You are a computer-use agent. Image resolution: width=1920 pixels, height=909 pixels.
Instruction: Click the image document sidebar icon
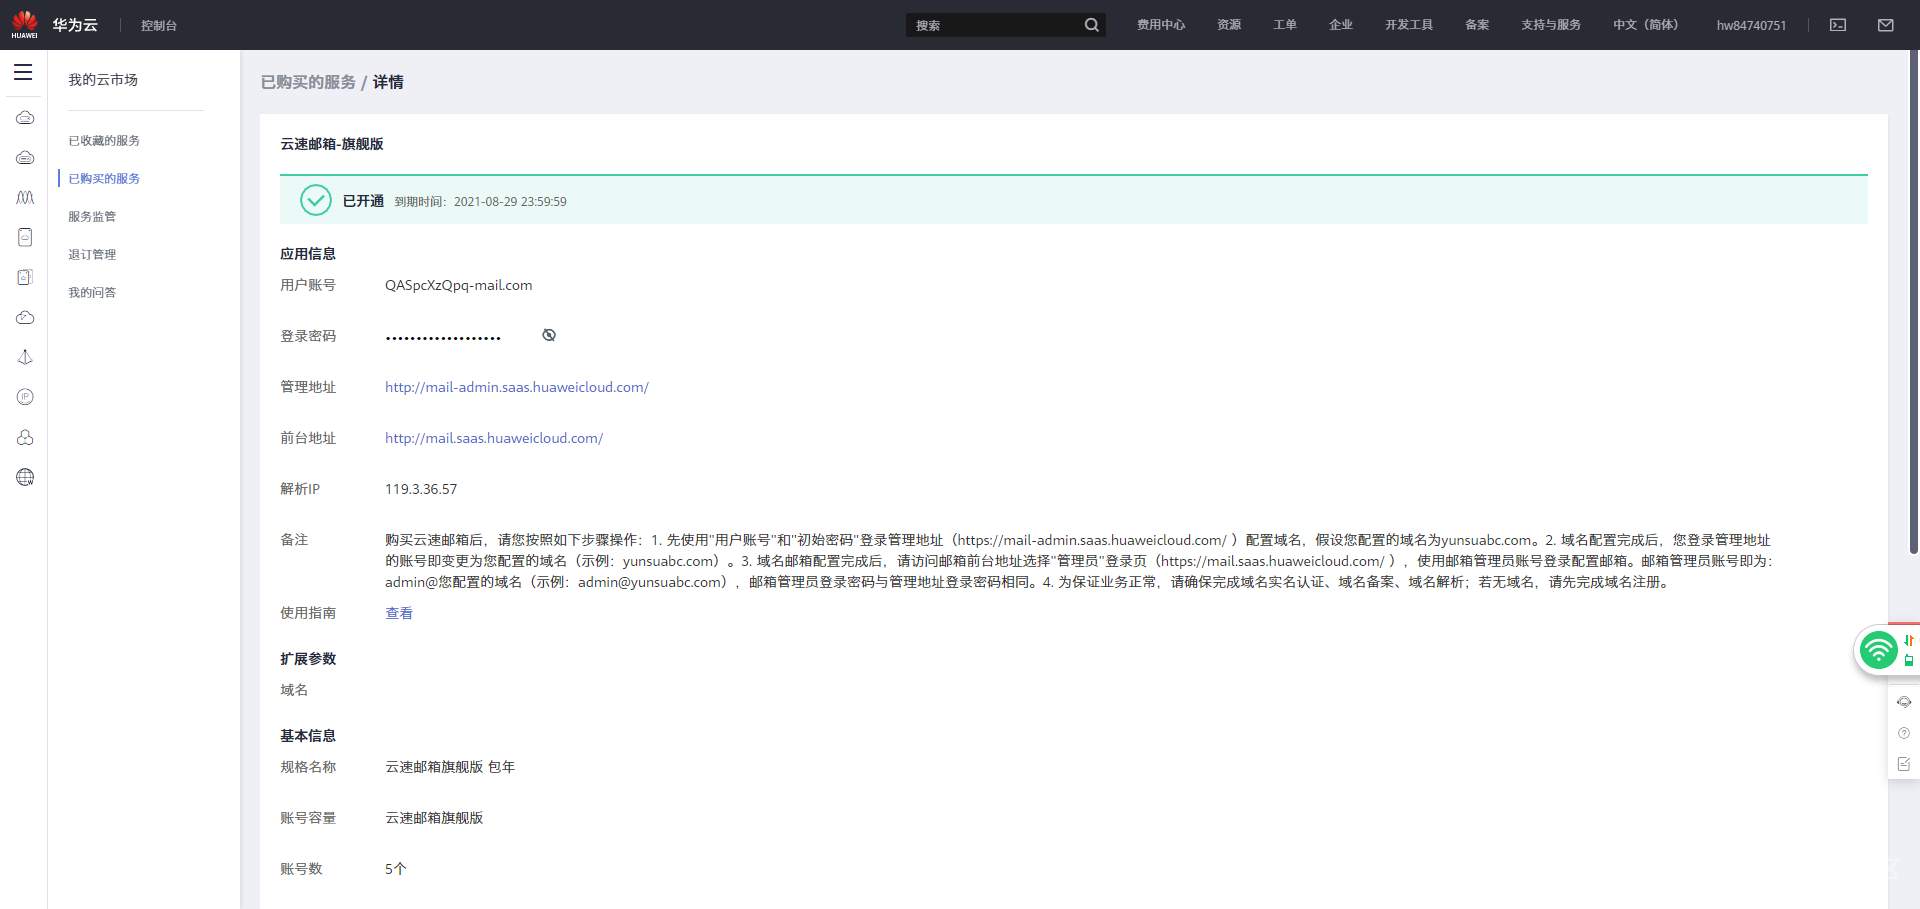25,277
